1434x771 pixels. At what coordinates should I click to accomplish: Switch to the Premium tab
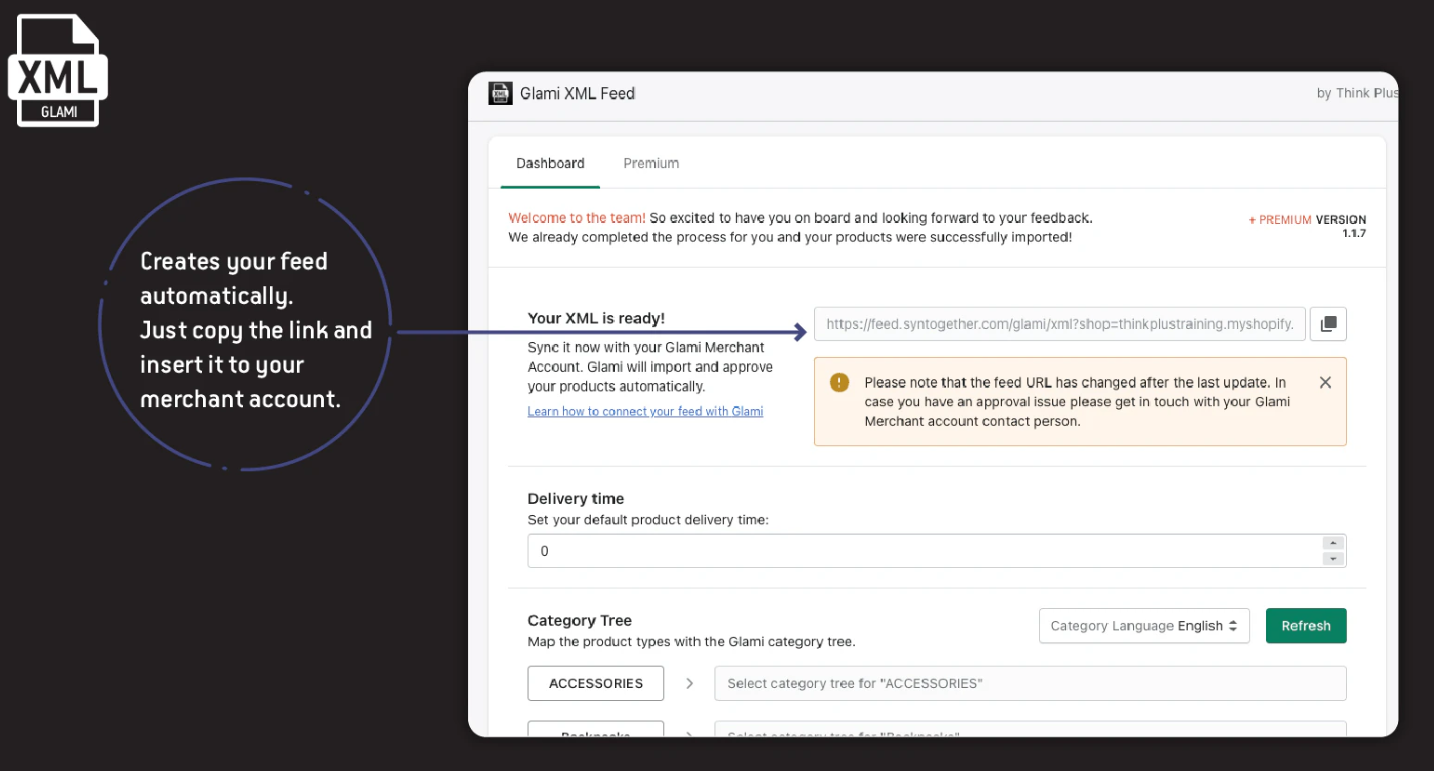[x=651, y=163]
